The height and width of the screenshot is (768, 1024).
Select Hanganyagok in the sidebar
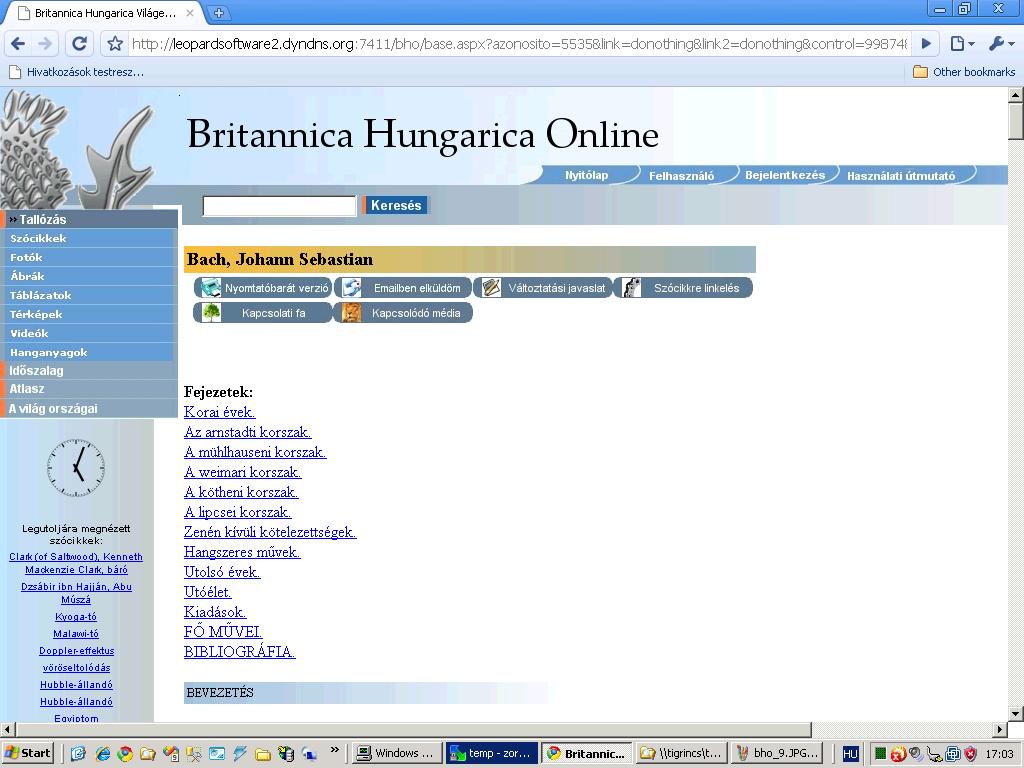pos(89,352)
